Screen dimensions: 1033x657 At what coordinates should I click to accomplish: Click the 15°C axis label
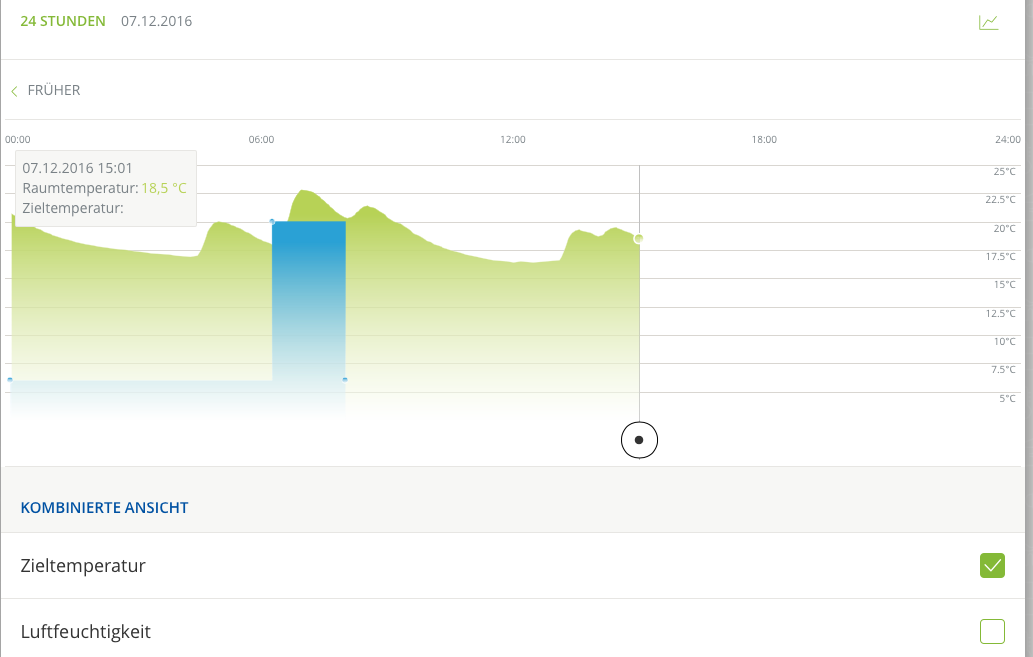pyautogui.click(x=1005, y=285)
